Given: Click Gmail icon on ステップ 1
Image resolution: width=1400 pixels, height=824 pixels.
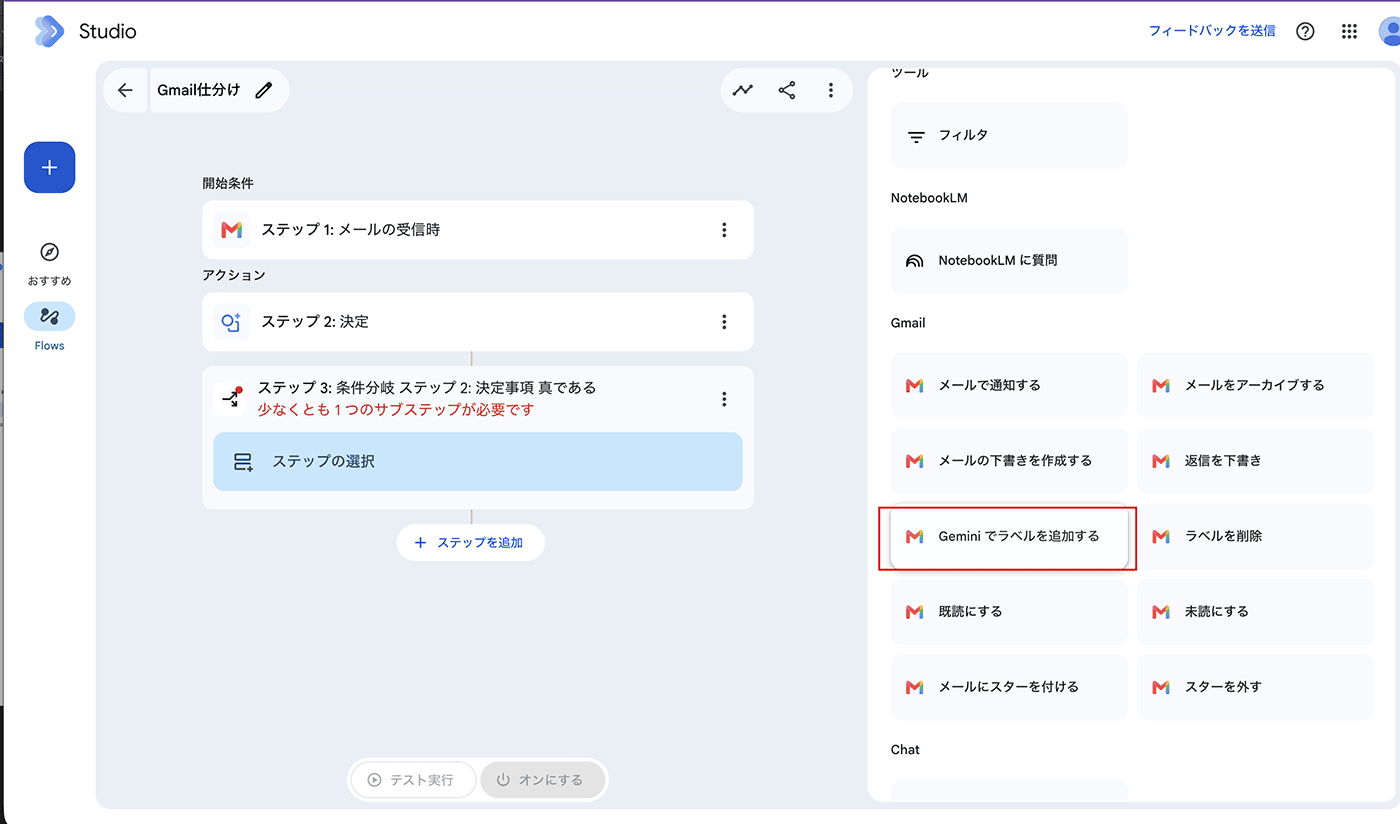Looking at the screenshot, I should 232,230.
